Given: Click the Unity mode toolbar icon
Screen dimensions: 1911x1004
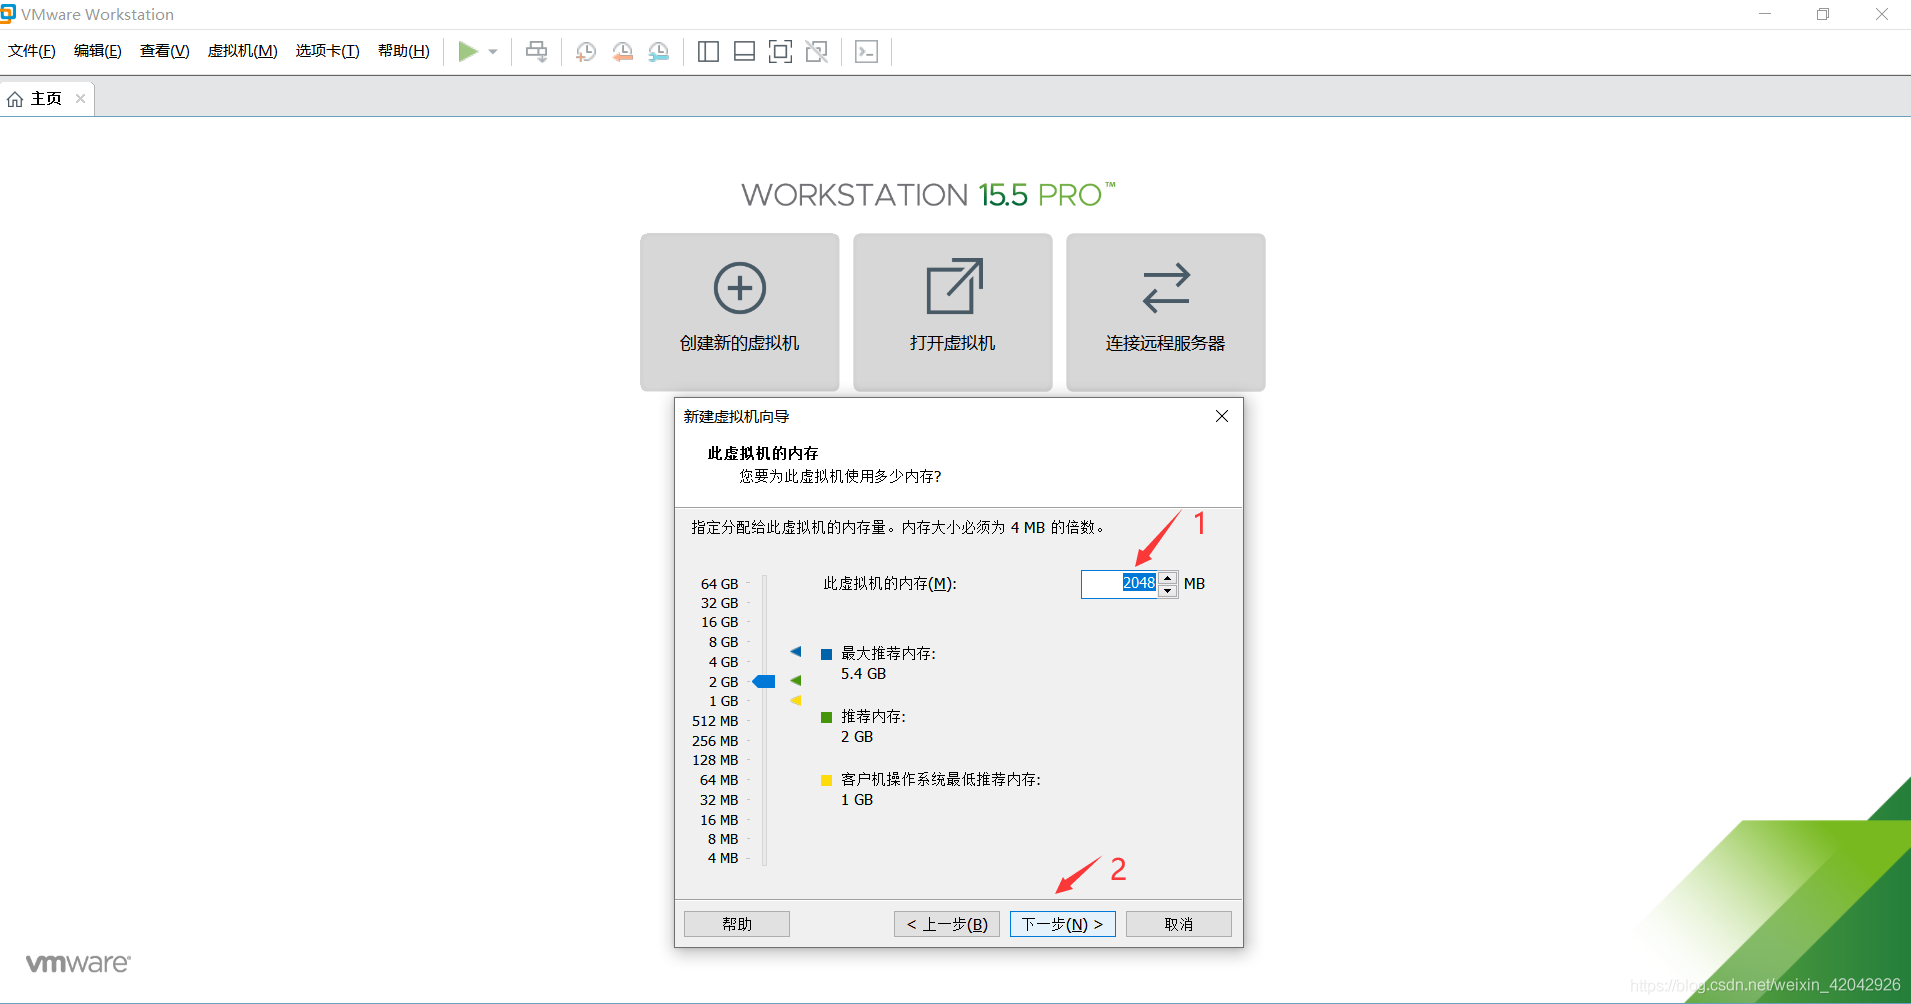Looking at the screenshot, I should 817,52.
